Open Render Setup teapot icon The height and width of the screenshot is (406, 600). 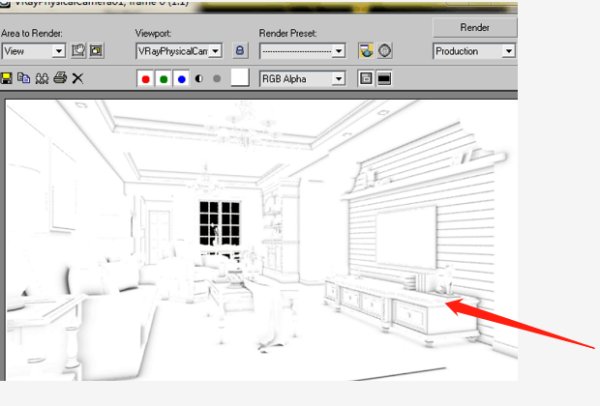coord(366,51)
